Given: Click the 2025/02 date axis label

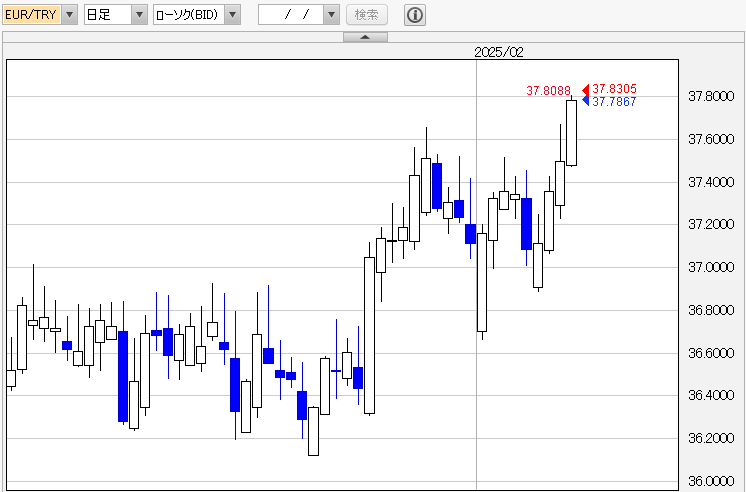Looking at the screenshot, I should (x=499, y=52).
